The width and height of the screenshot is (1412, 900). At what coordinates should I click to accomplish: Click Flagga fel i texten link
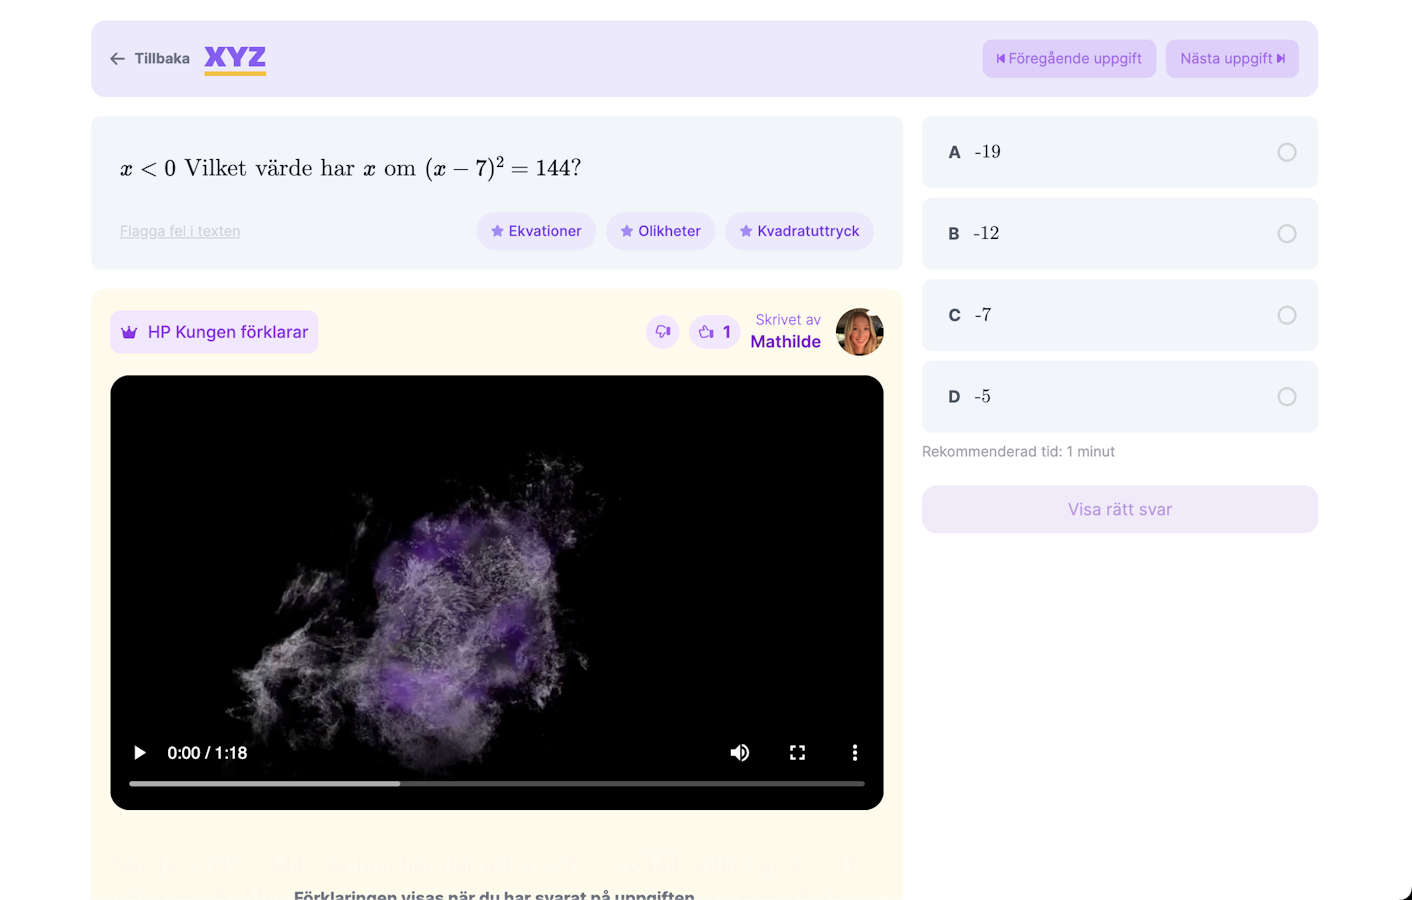[x=180, y=231]
